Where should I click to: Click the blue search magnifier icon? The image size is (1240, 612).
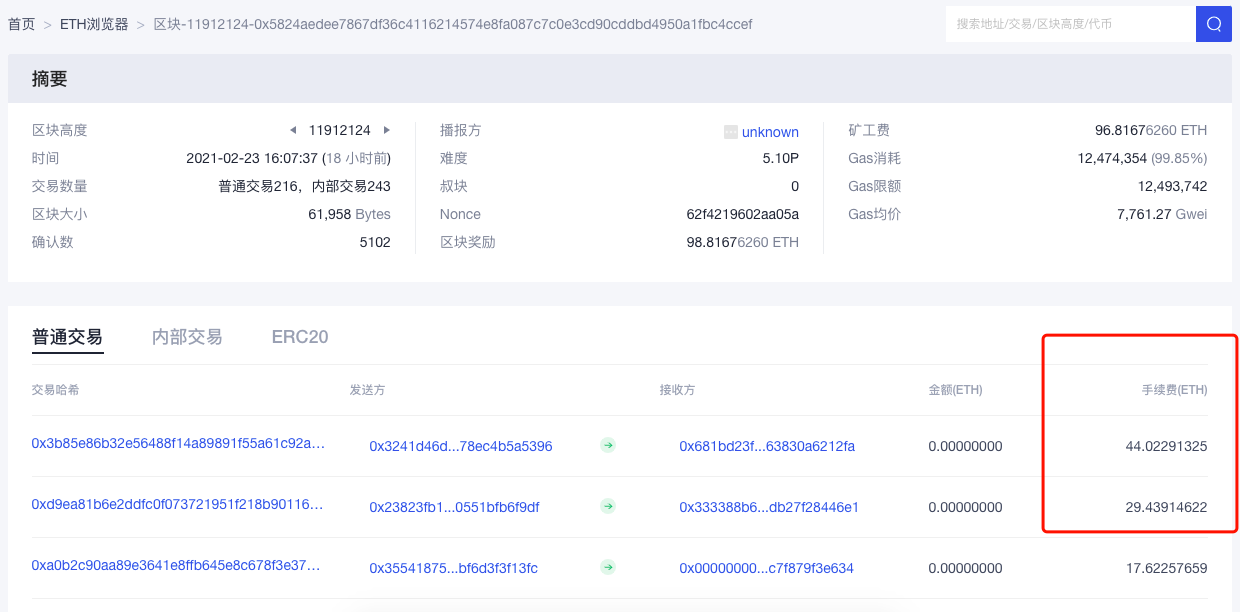click(x=1213, y=23)
